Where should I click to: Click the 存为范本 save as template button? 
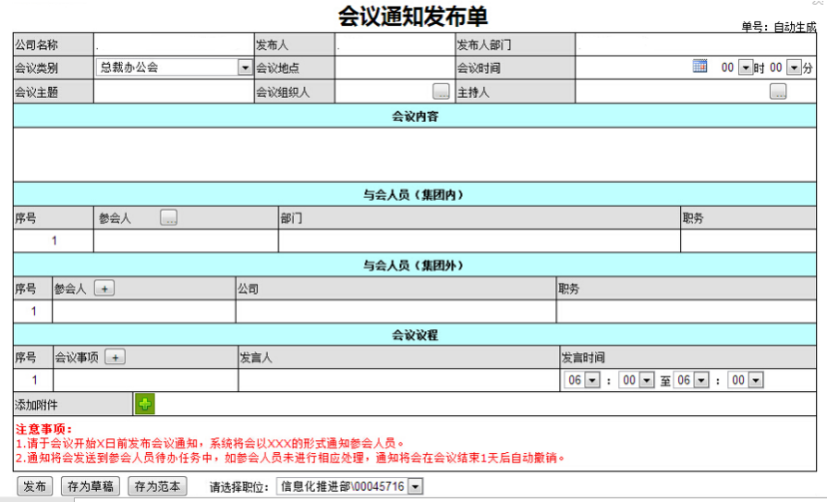click(x=158, y=486)
